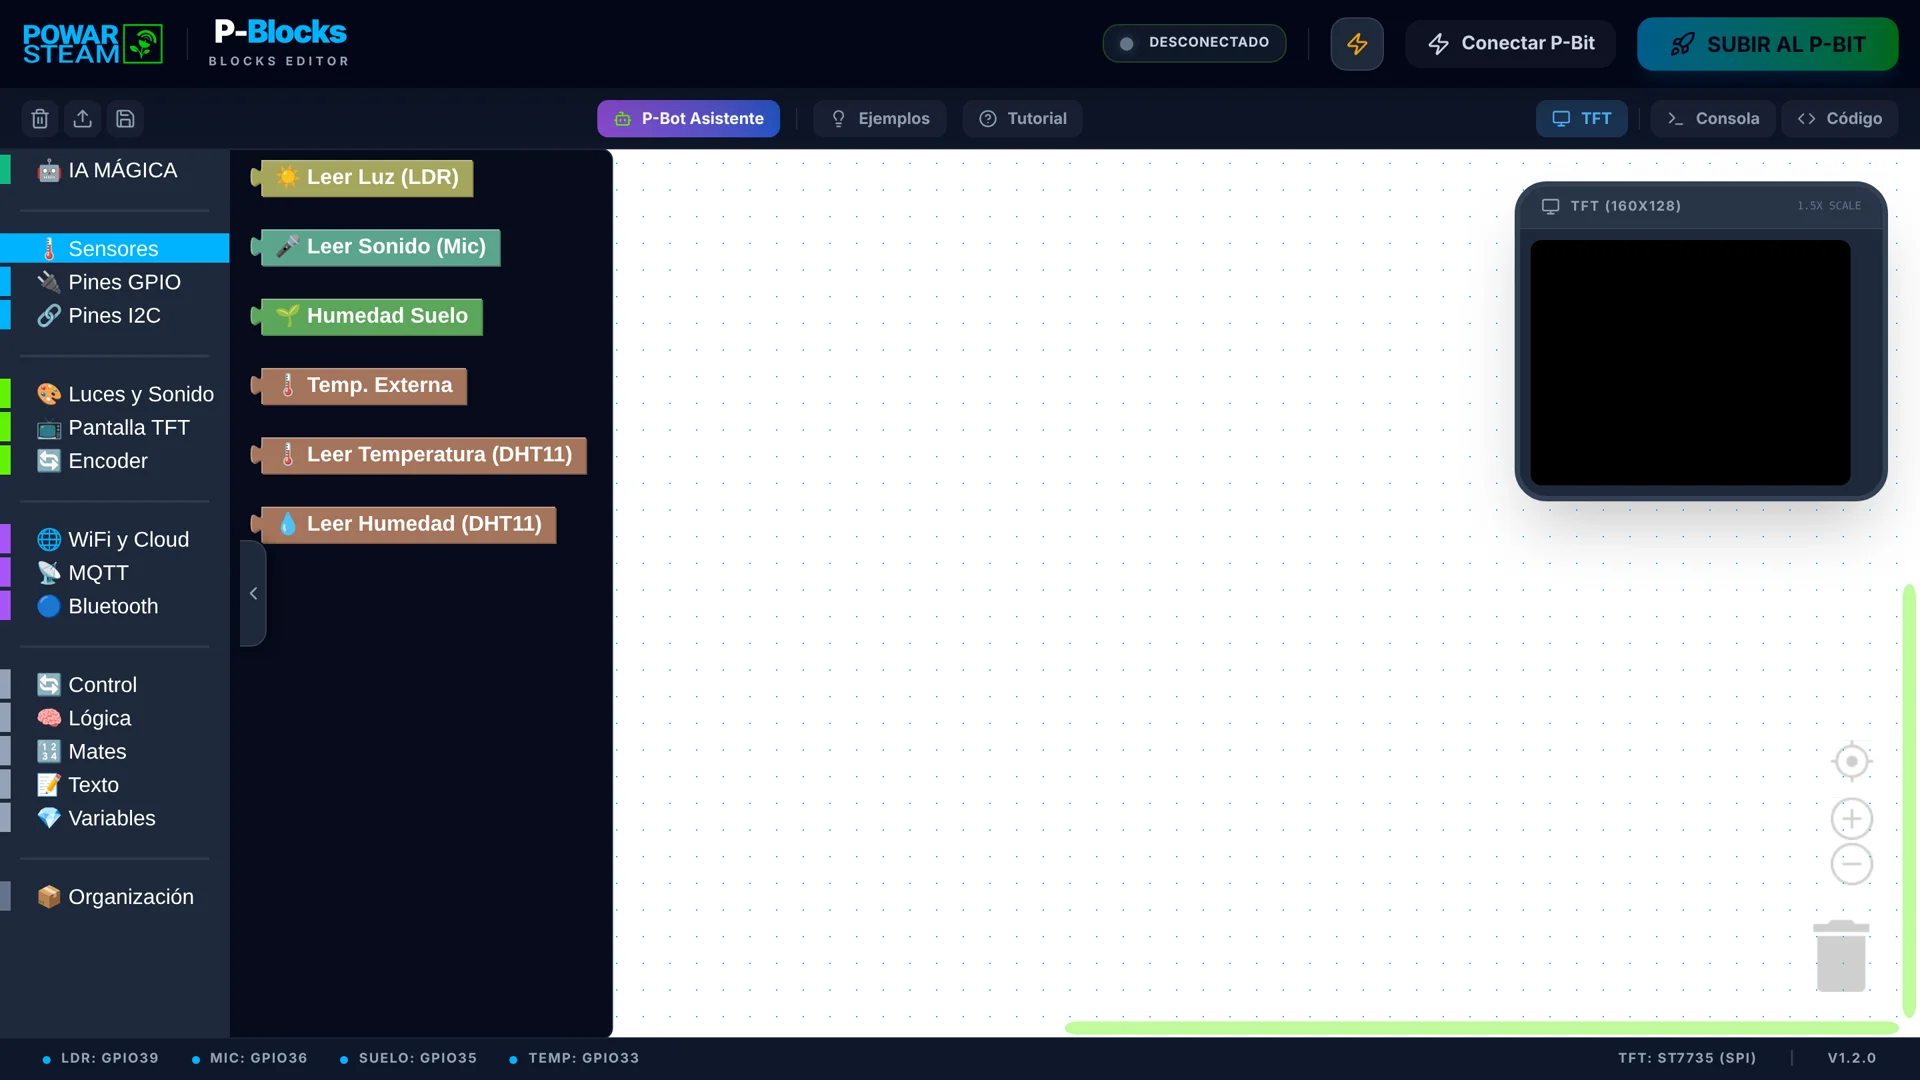Pick the Humedad Suelo block
Image resolution: width=1920 pixels, height=1080 pixels.
pos(368,316)
